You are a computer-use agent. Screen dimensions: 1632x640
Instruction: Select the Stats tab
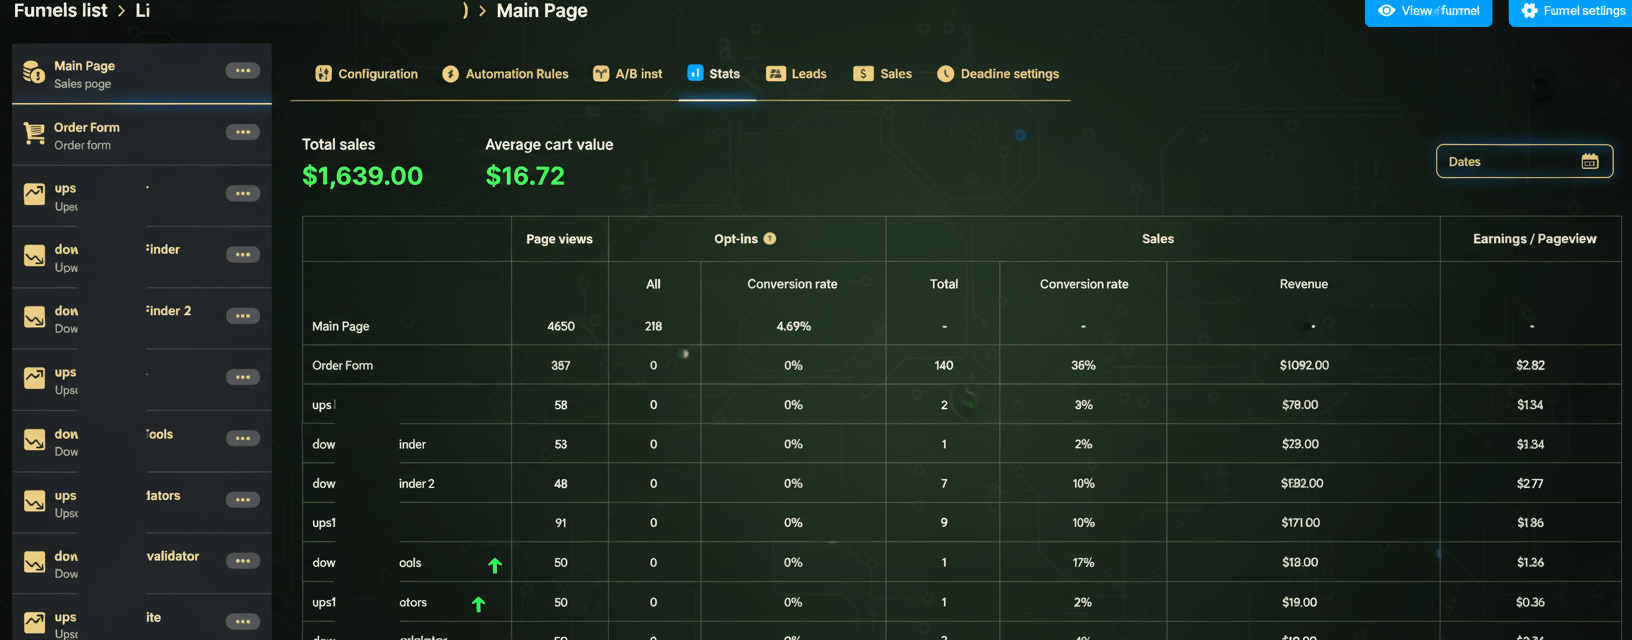pos(714,74)
